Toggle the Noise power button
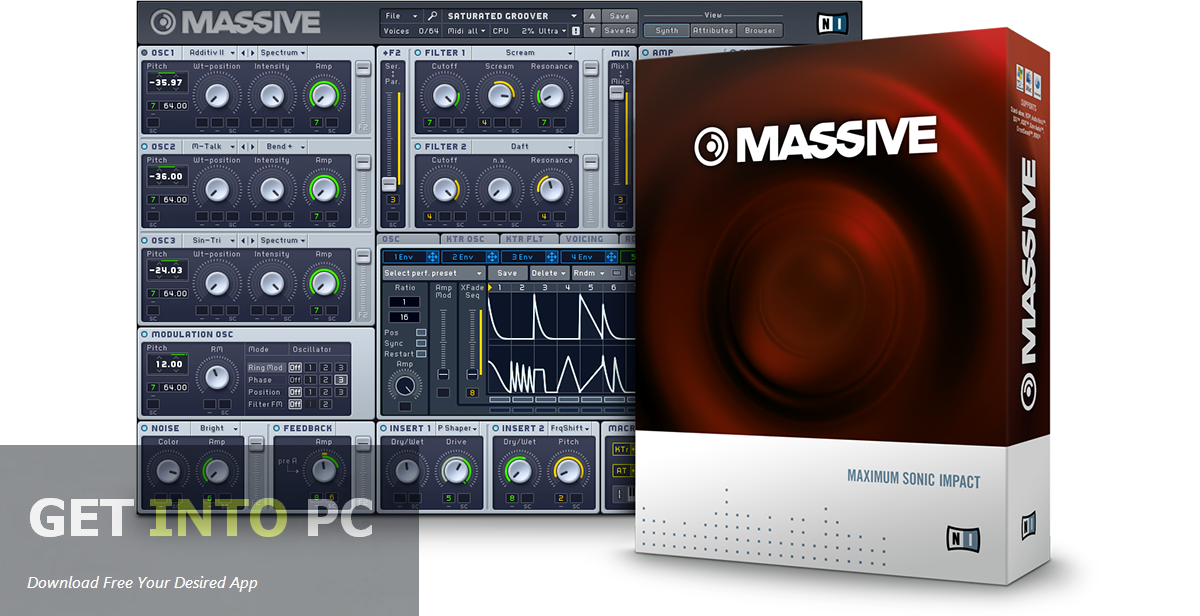The height and width of the screenshot is (616, 1200). pyautogui.click(x=145, y=428)
